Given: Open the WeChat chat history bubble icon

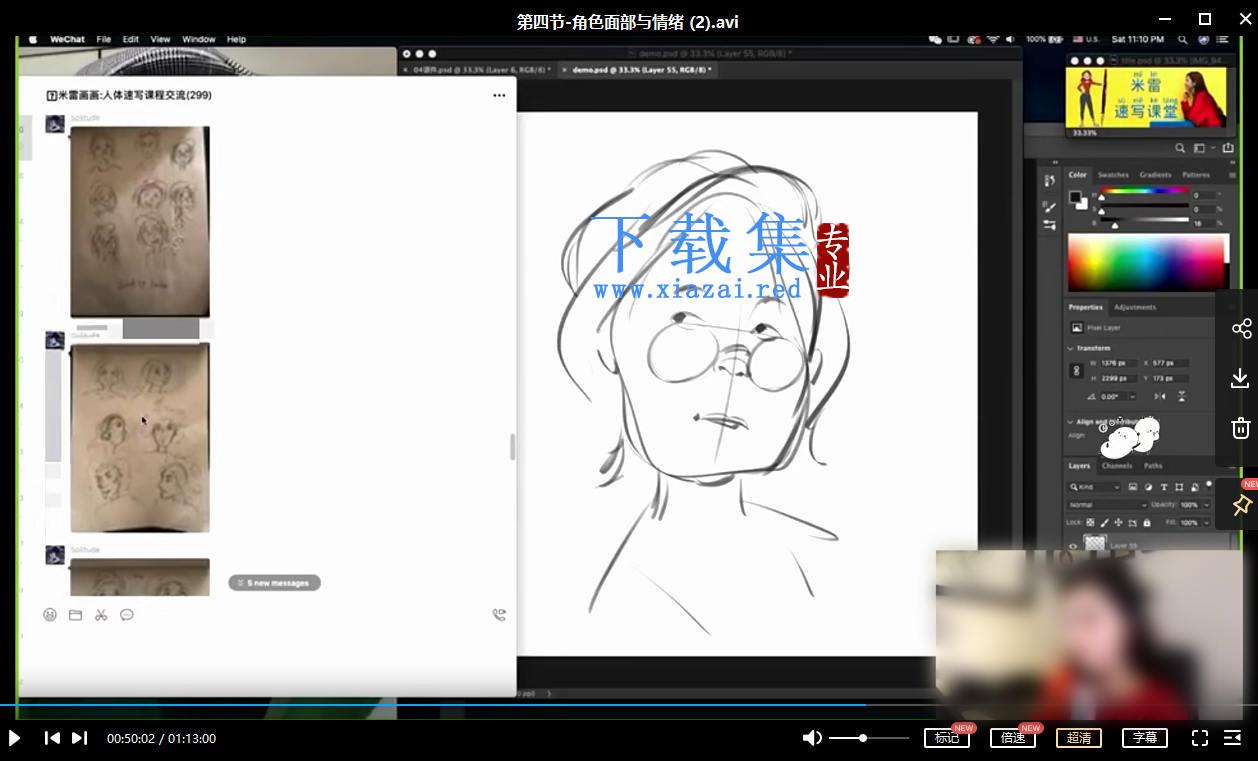Looking at the screenshot, I should [127, 615].
